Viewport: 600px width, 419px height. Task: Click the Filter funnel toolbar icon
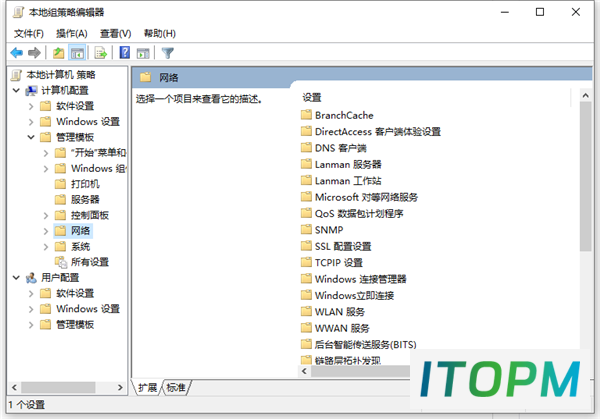coord(168,53)
